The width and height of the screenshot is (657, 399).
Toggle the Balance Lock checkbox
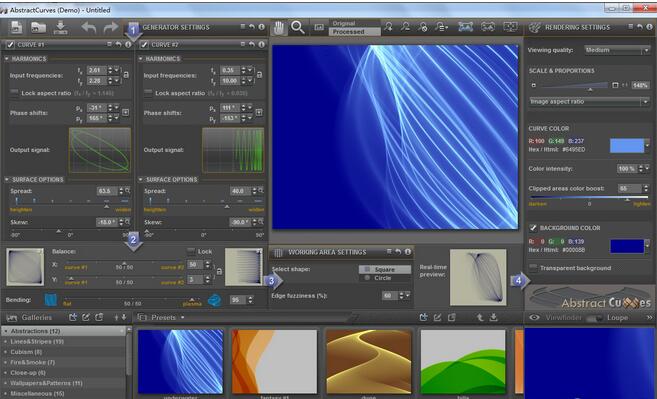click(x=191, y=251)
